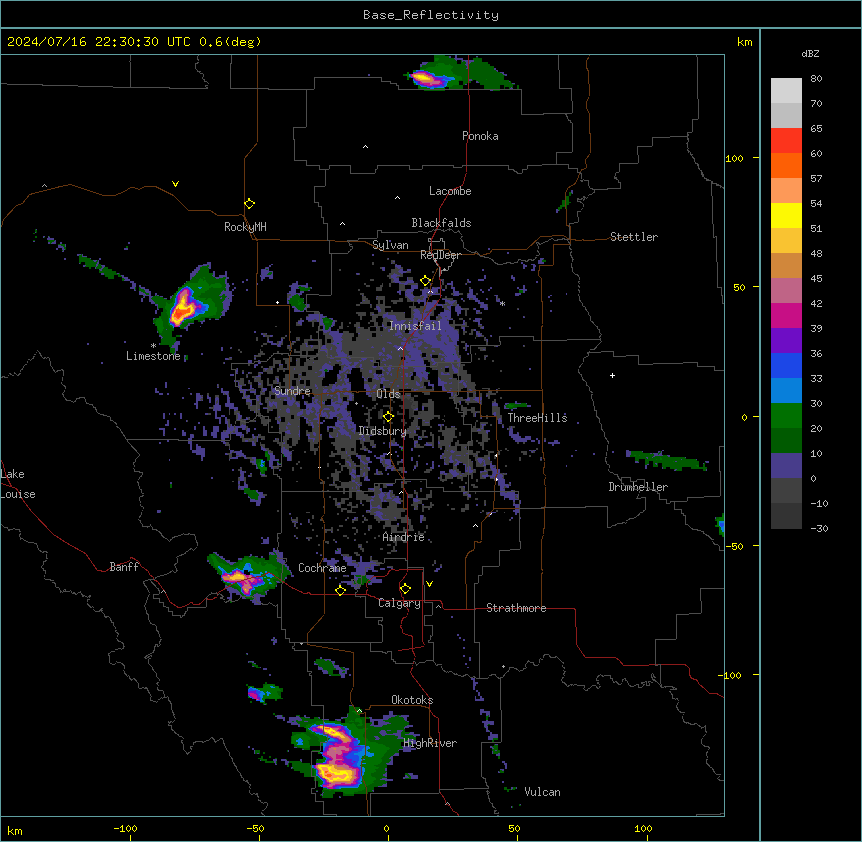Click the Strathmore label
The height and width of the screenshot is (842, 862).
(x=516, y=608)
